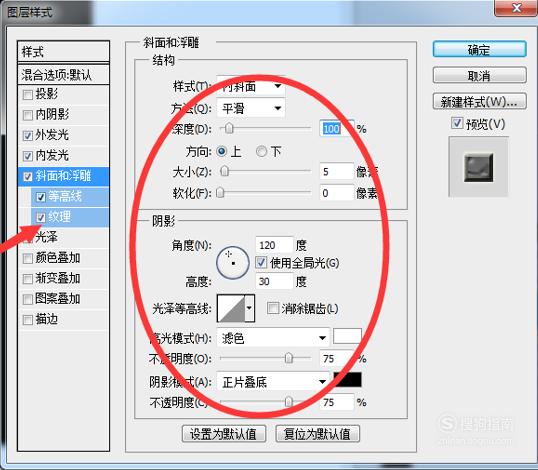Click the shadow opacity field showing 75

337,402
